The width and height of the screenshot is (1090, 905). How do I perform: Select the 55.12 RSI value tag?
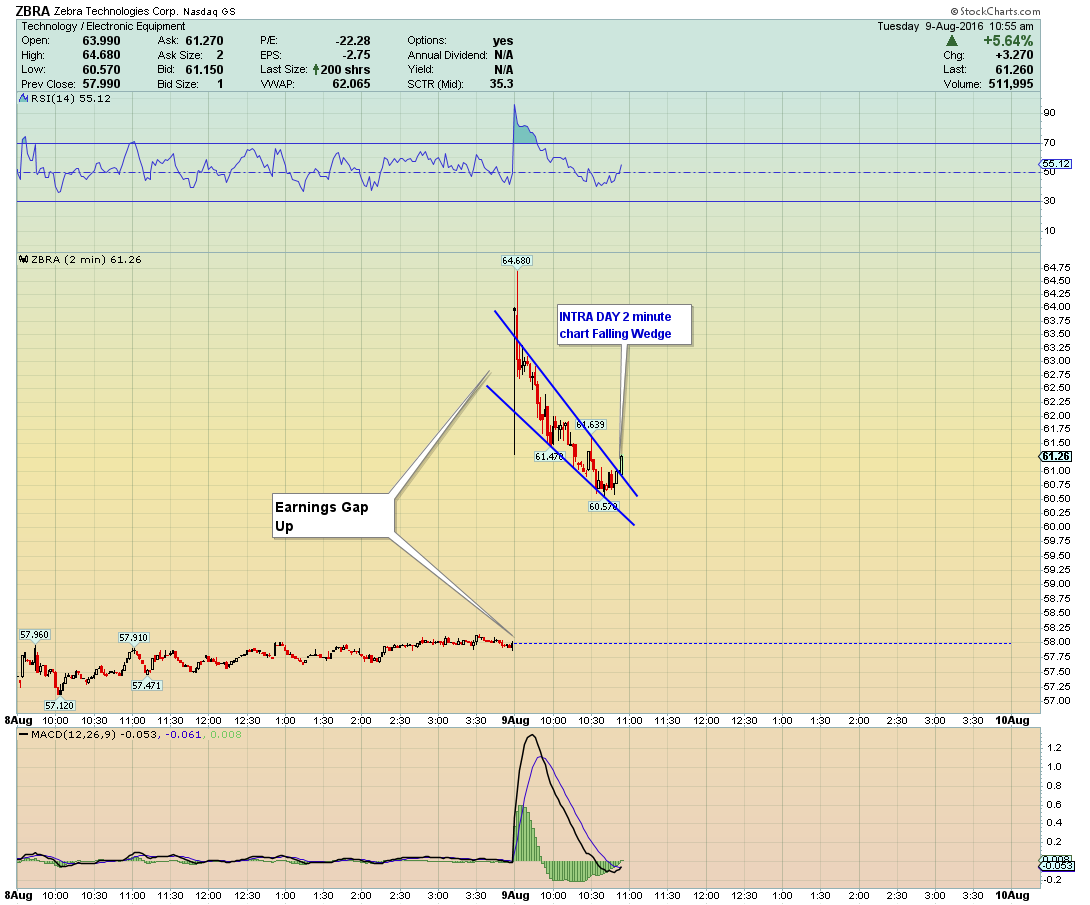coord(1055,164)
